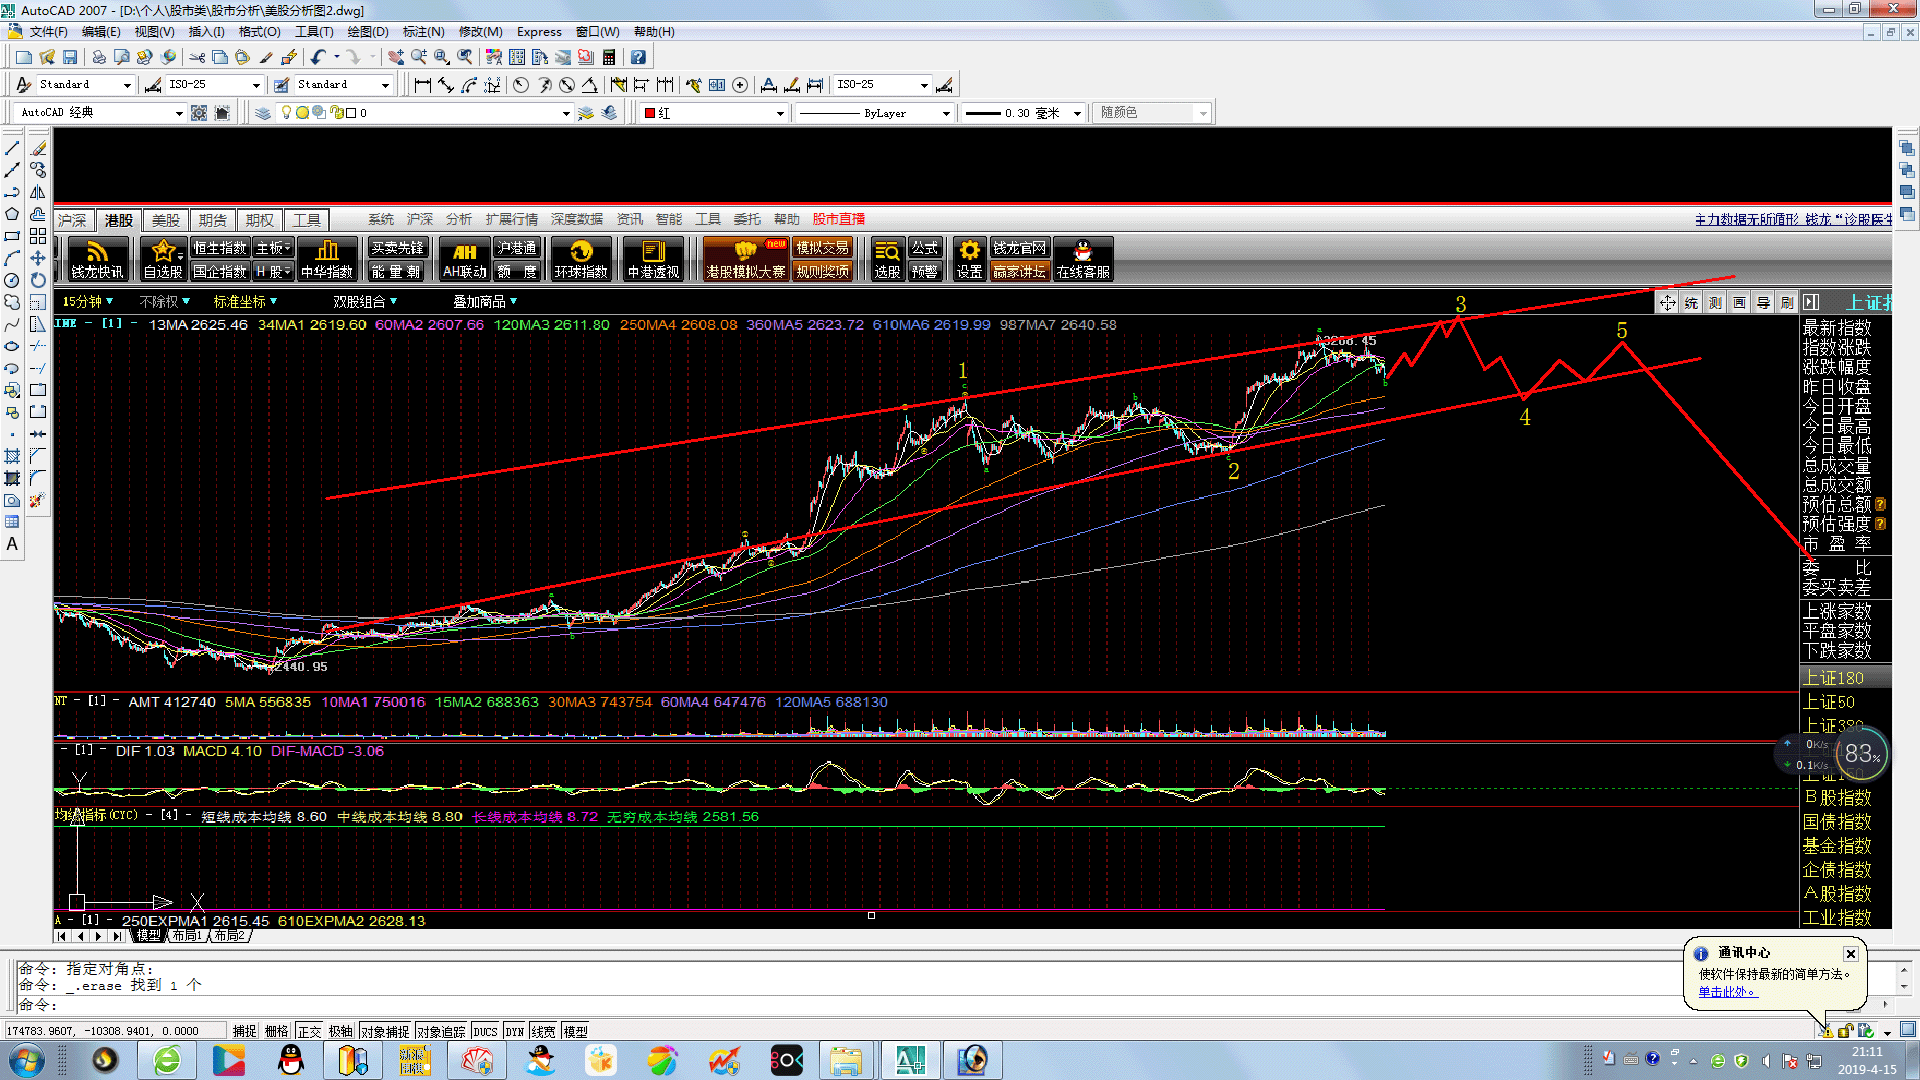The image size is (1920, 1080).
Task: Click the 自选股 star icon
Action: tap(163, 259)
